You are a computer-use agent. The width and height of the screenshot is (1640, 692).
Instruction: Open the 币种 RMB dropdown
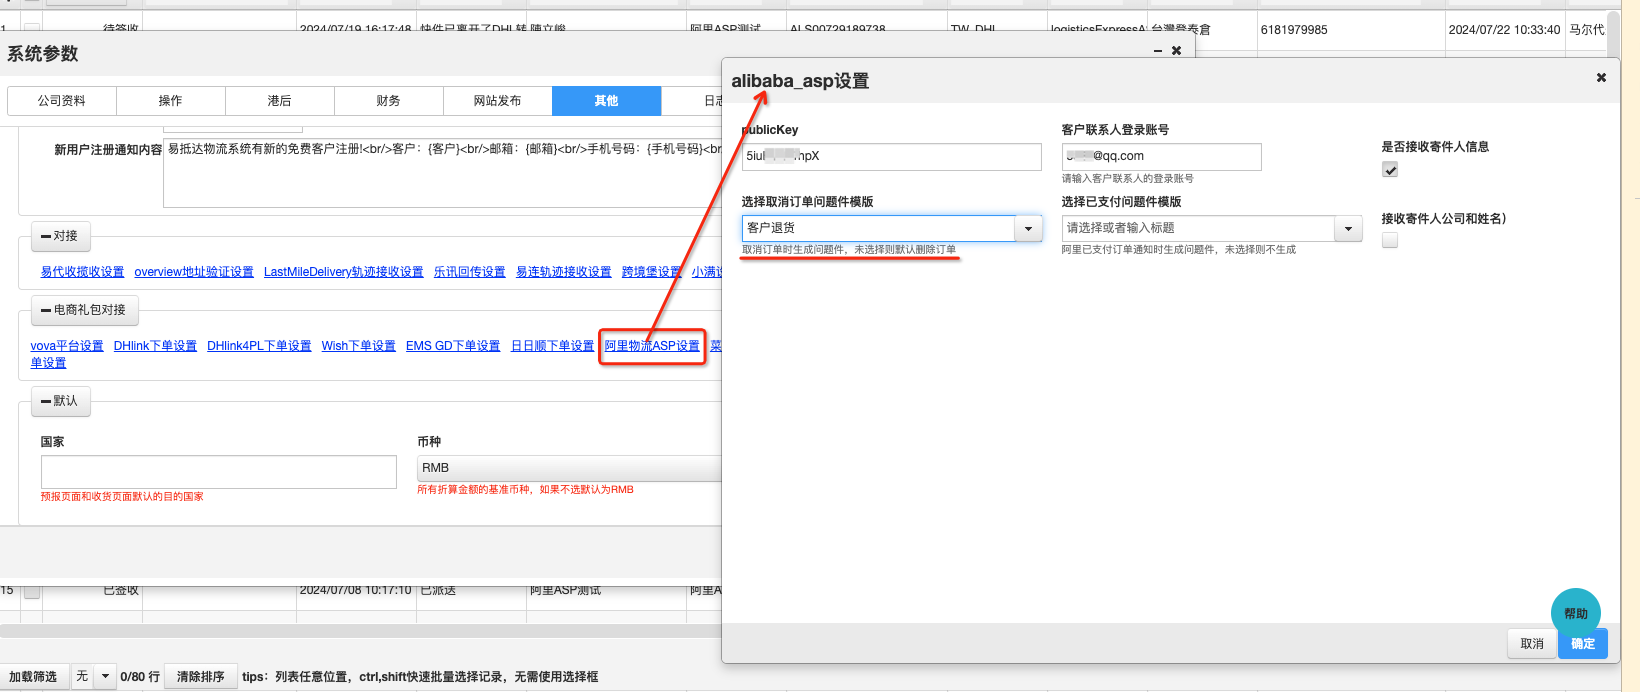point(568,468)
